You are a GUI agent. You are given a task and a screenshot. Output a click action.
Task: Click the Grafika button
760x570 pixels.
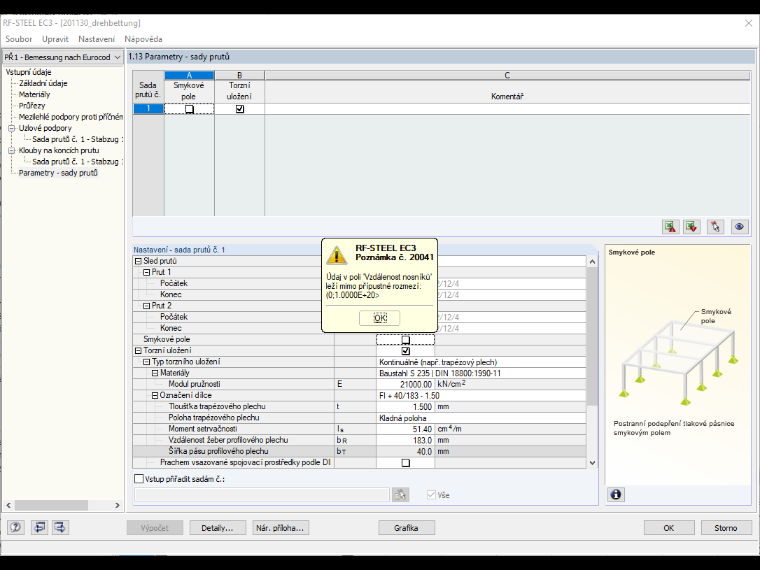[406, 528]
